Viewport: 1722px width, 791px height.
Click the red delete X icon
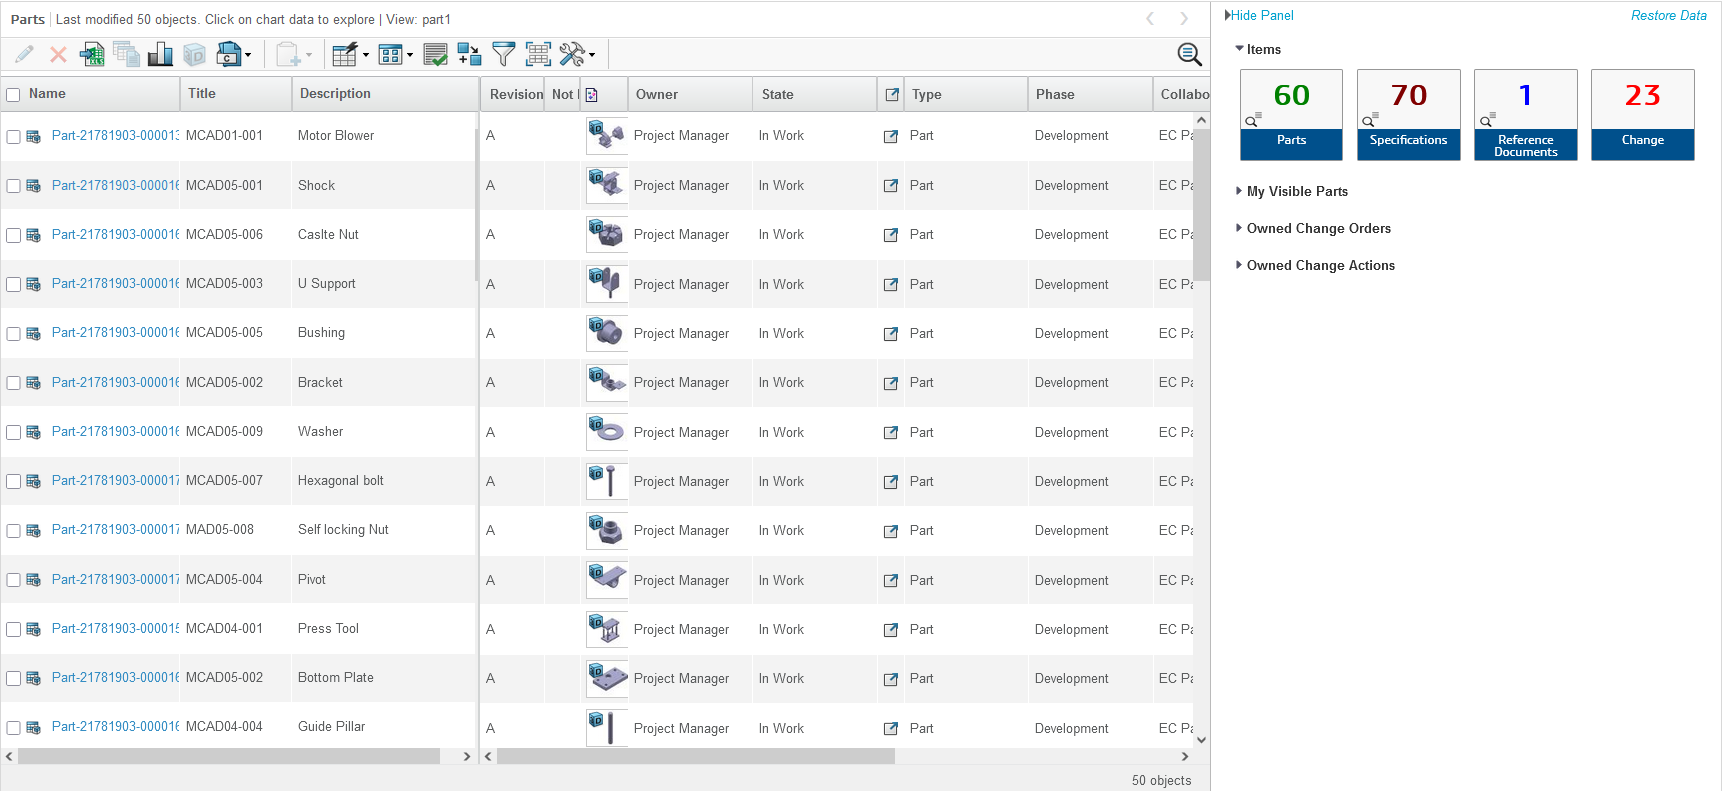click(59, 54)
